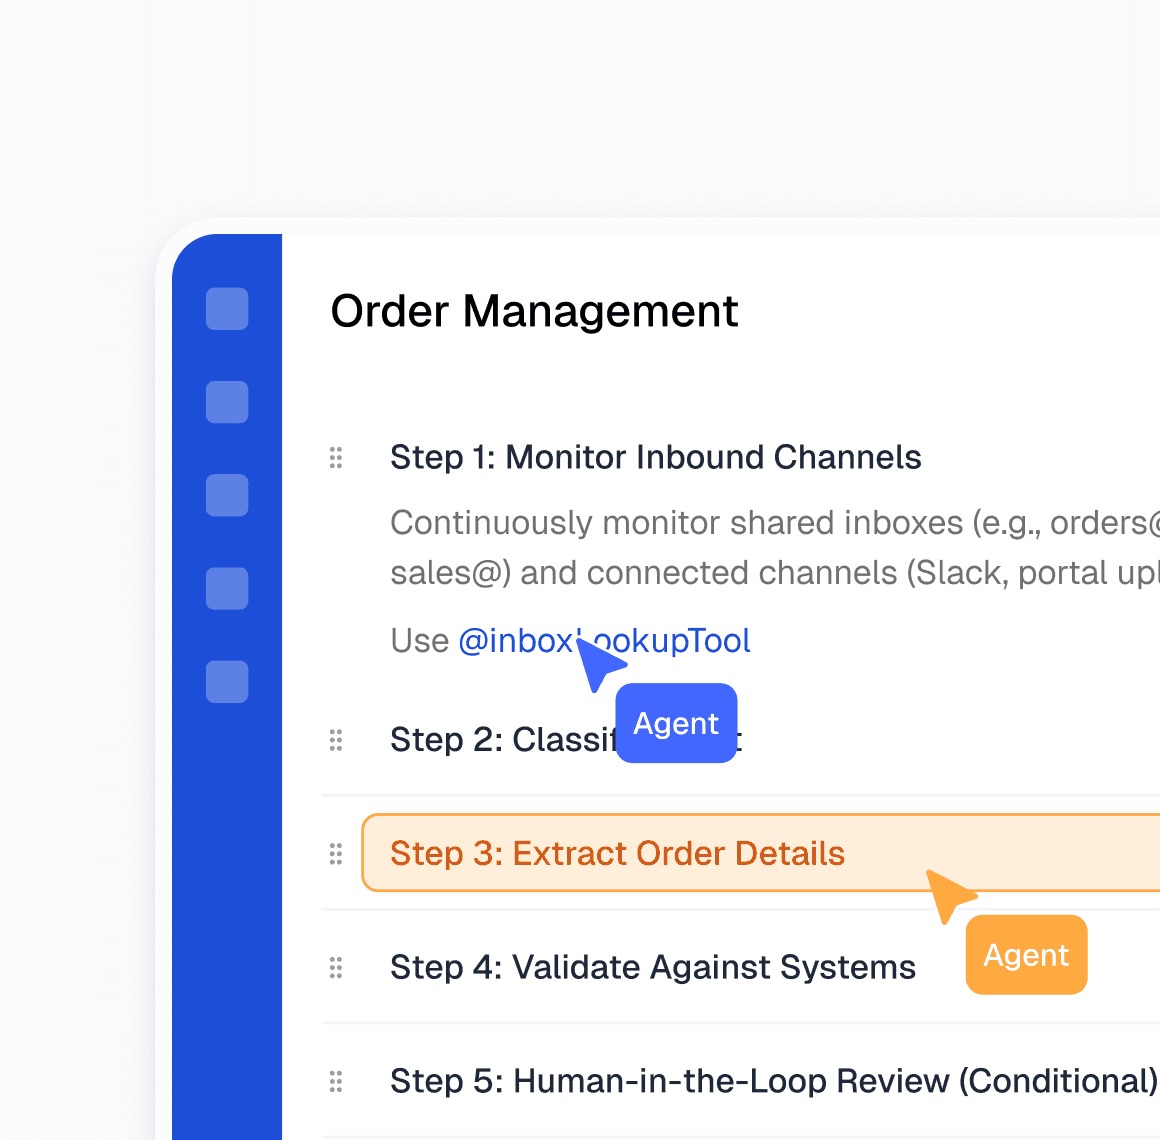
Task: Open the @inboxLookupTool mention link
Action: click(604, 641)
